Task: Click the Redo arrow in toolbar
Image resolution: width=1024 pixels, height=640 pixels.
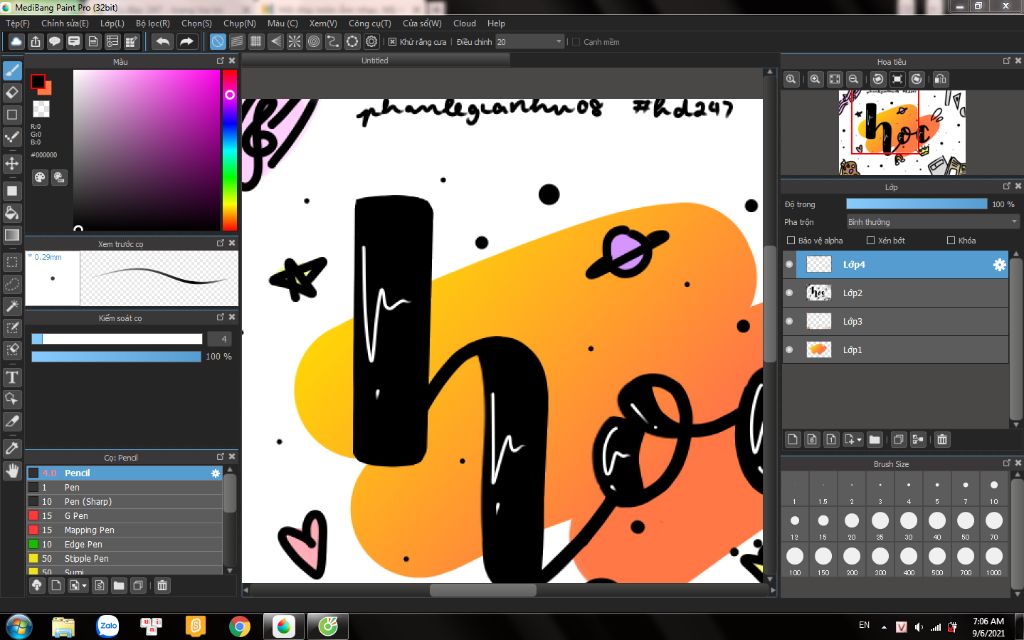Action: pos(187,42)
